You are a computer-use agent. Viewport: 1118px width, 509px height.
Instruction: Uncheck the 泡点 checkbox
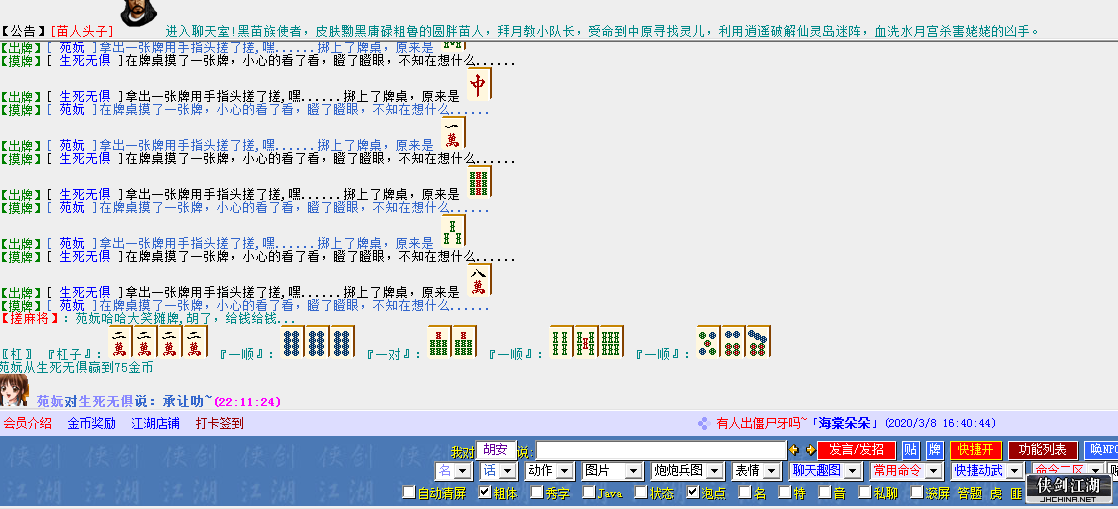(x=692, y=492)
